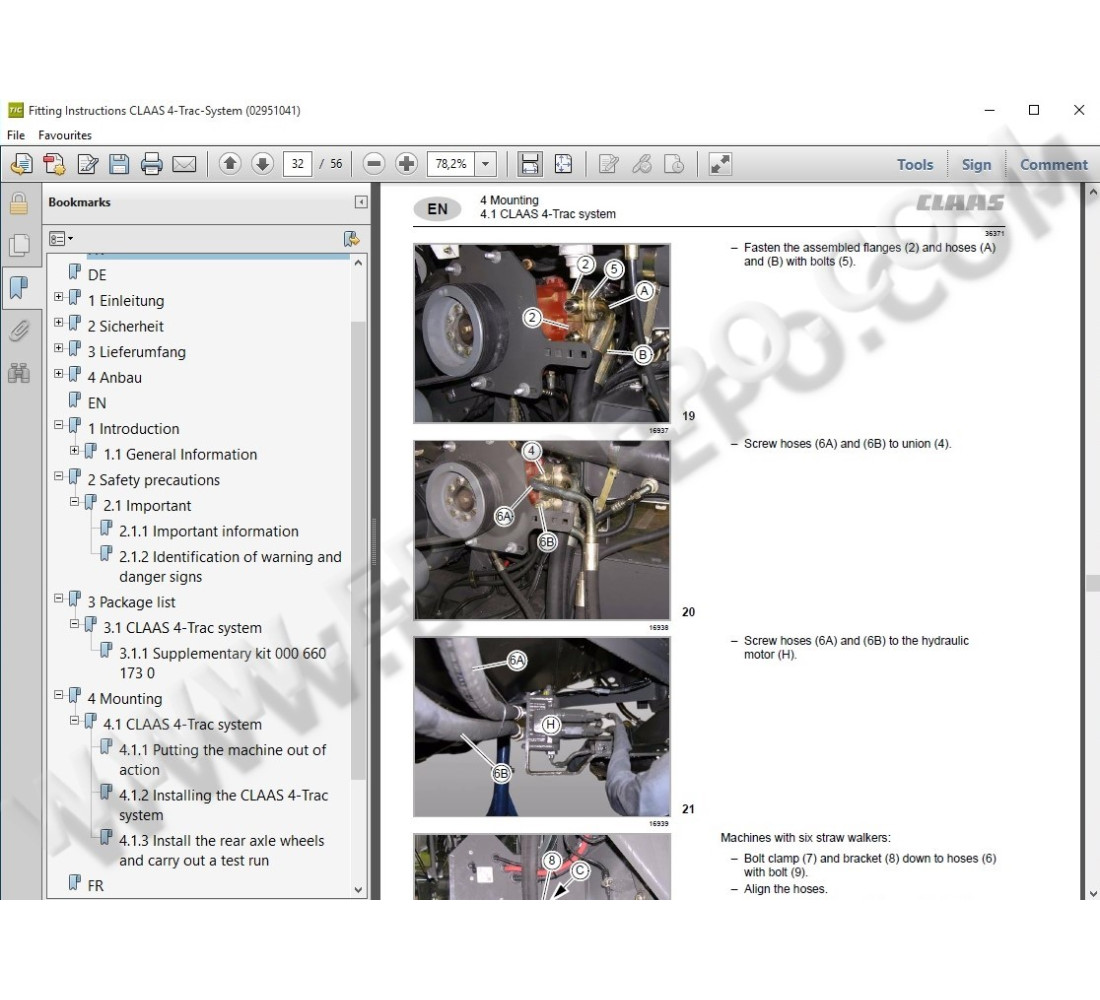Print the document with printer icon
The image size is (1100, 1000).
[x=152, y=164]
